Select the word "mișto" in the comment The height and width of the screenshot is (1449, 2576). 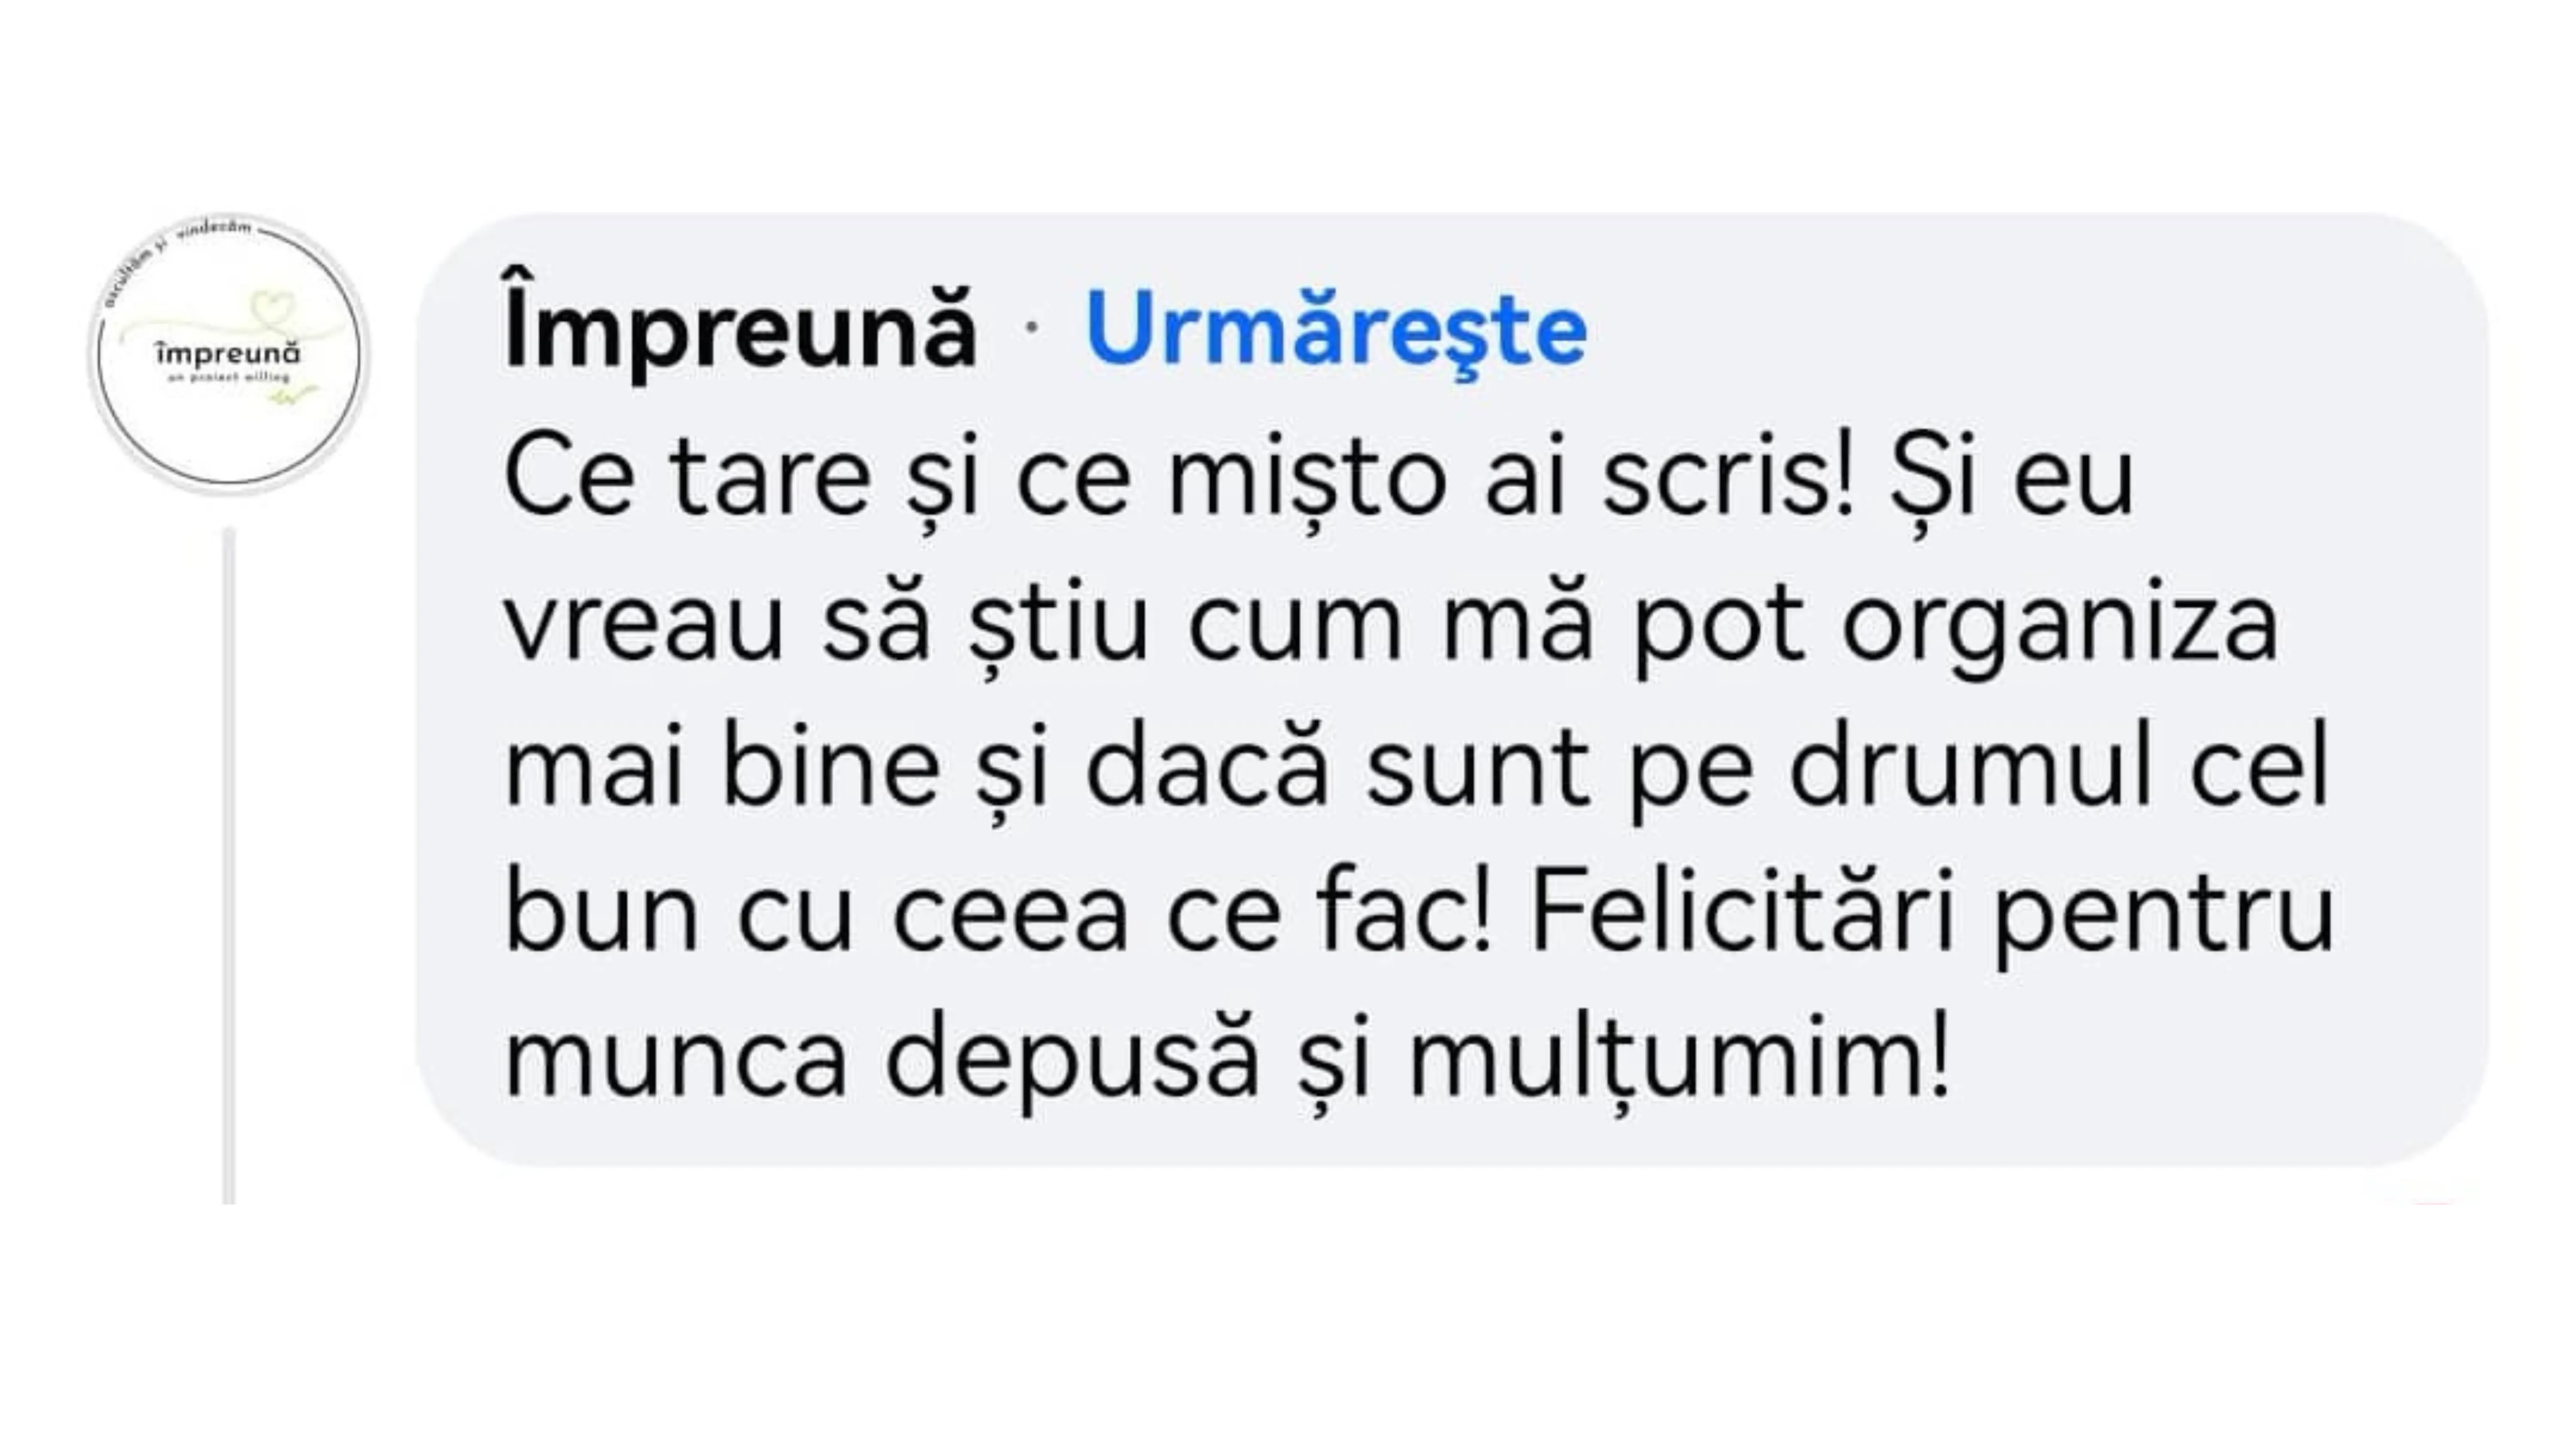[1307, 478]
